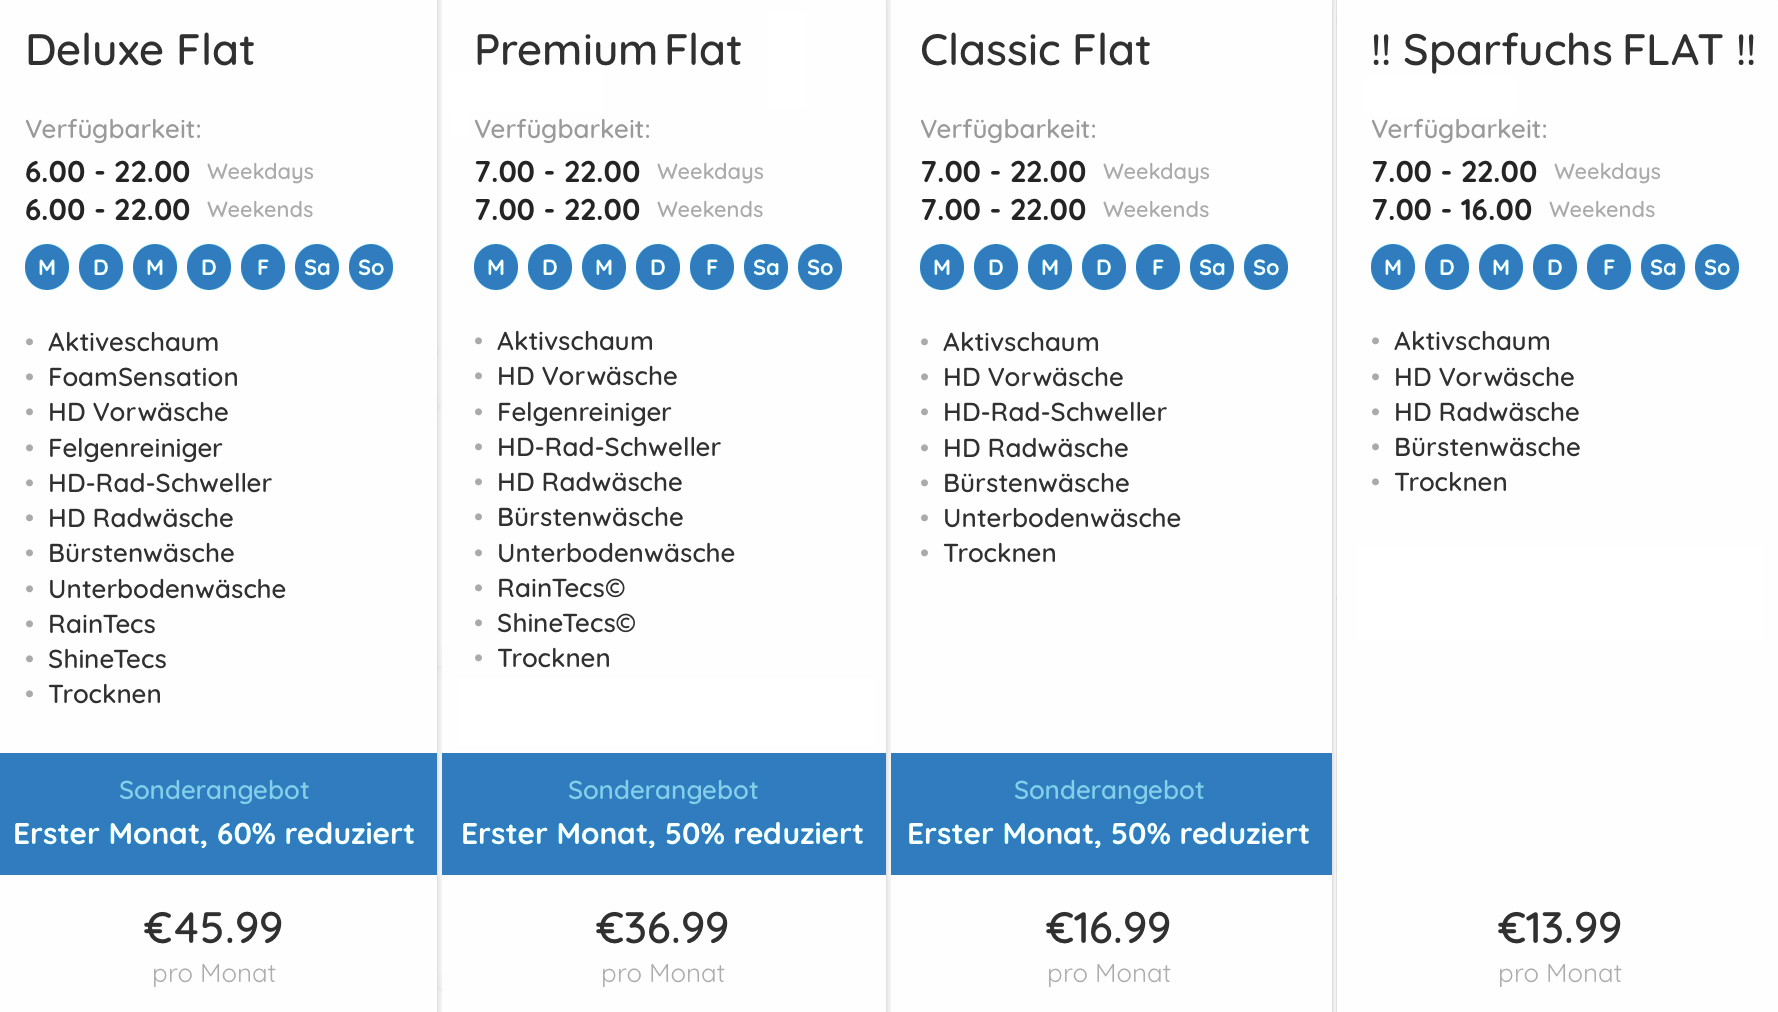
Task: Select Premium Flat 50% reduziert offer banner
Action: (664, 813)
